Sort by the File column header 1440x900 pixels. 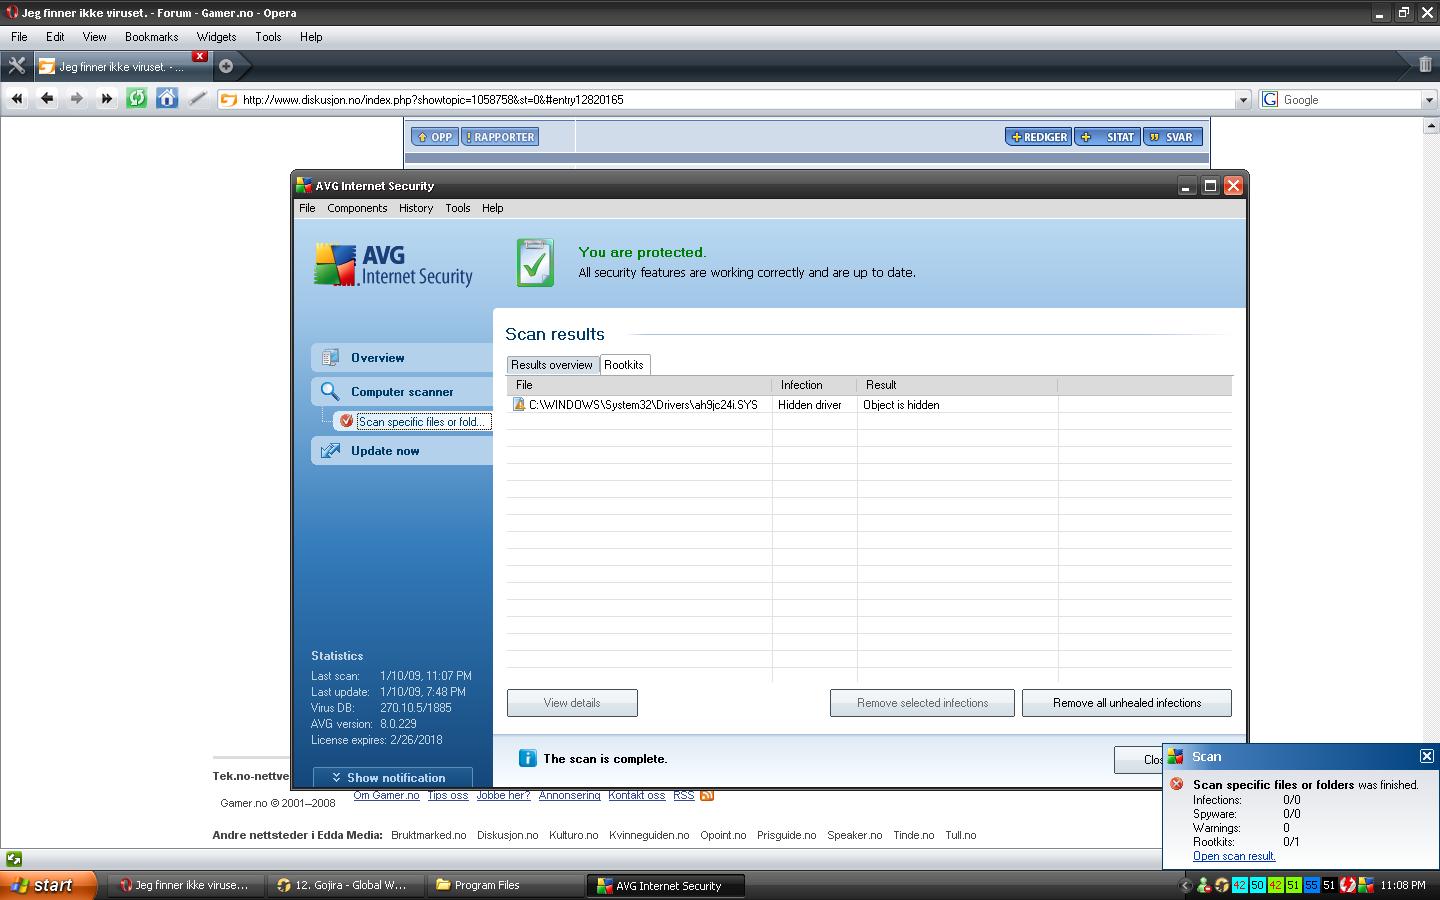(639, 385)
